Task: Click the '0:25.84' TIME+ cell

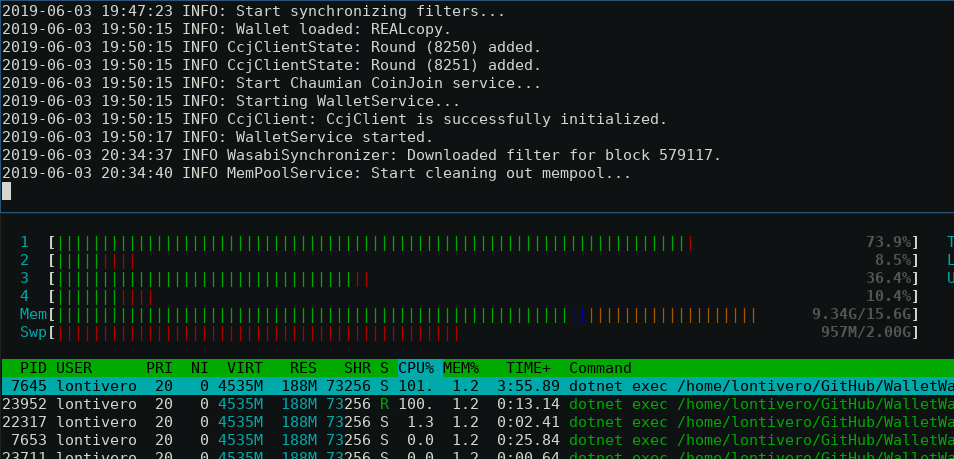Action: pyautogui.click(x=529, y=441)
